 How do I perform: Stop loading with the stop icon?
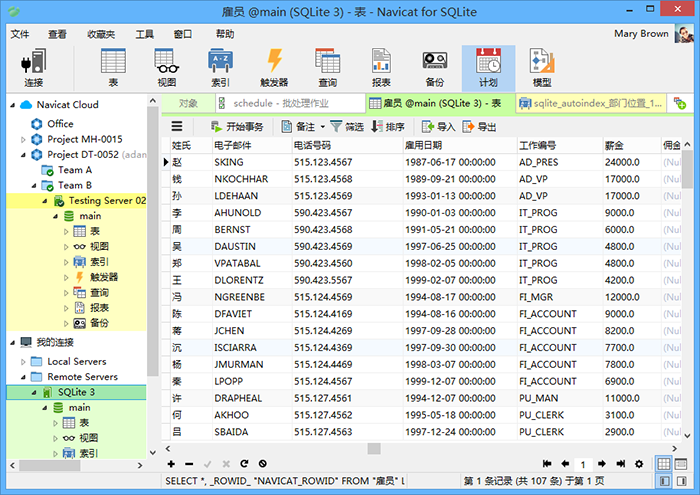coord(262,464)
